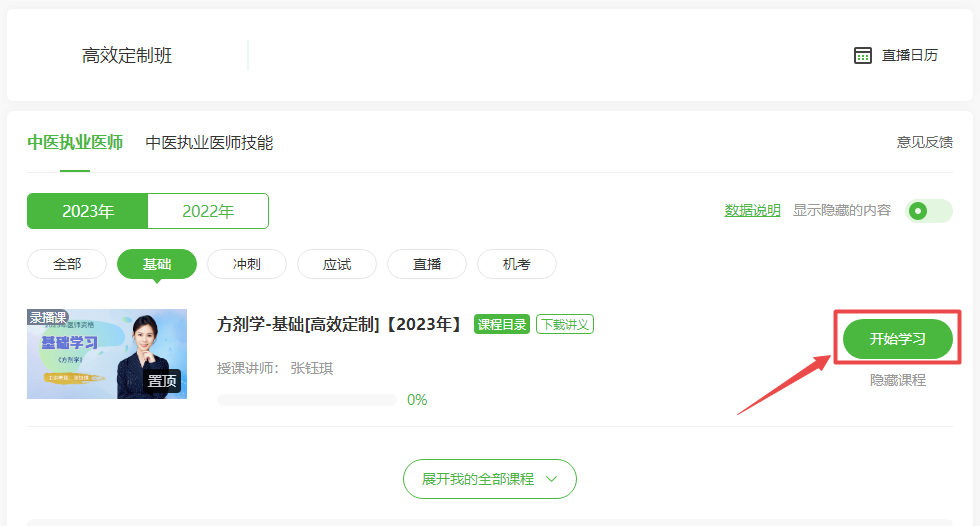This screenshot has width=980, height=526.
Task: Select the 2022年 year tab
Action: click(x=208, y=211)
